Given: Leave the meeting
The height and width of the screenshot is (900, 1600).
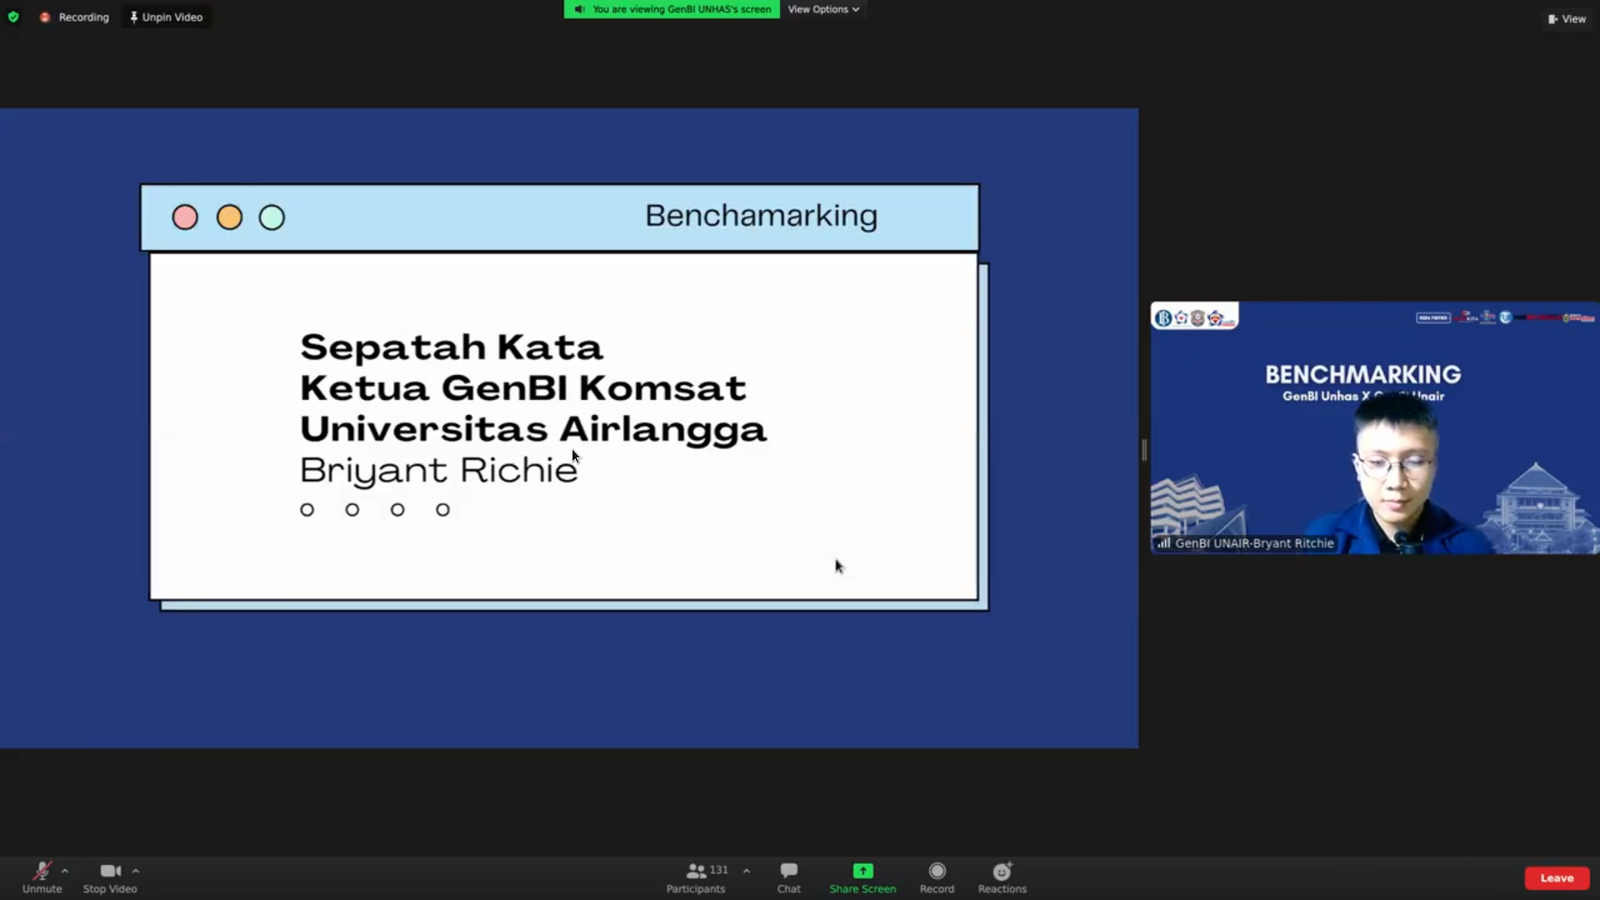Looking at the screenshot, I should [x=1556, y=877].
